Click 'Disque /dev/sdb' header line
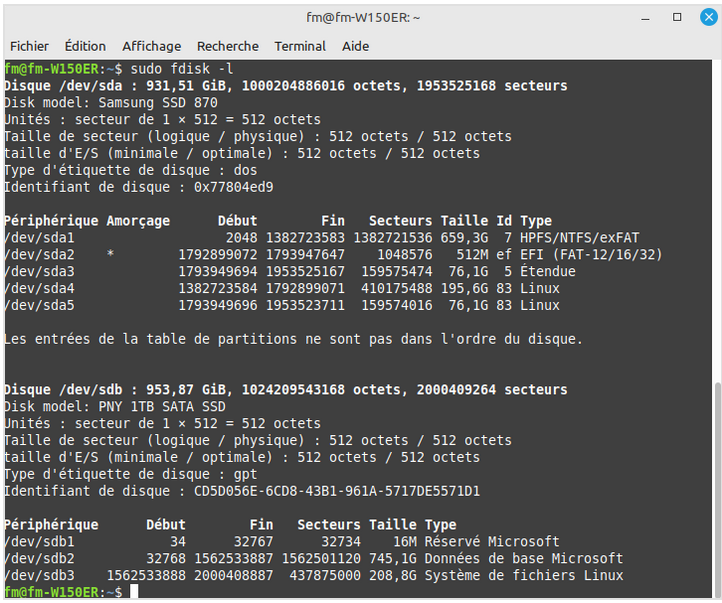The height and width of the screenshot is (603, 722). [285, 390]
